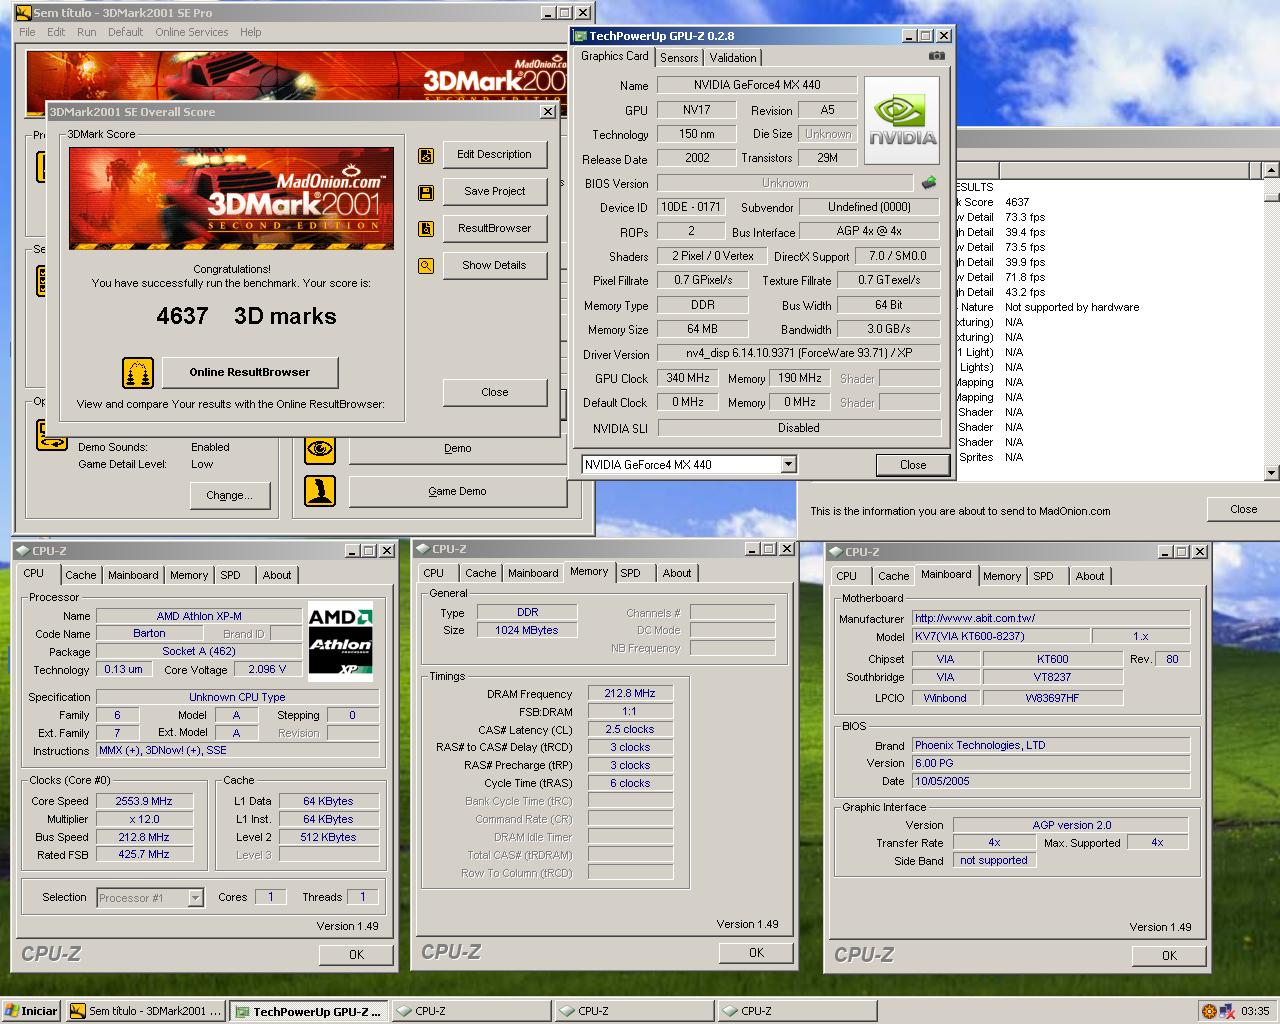
Task: Open the File menu in 3DMark2001
Action: pos(27,32)
